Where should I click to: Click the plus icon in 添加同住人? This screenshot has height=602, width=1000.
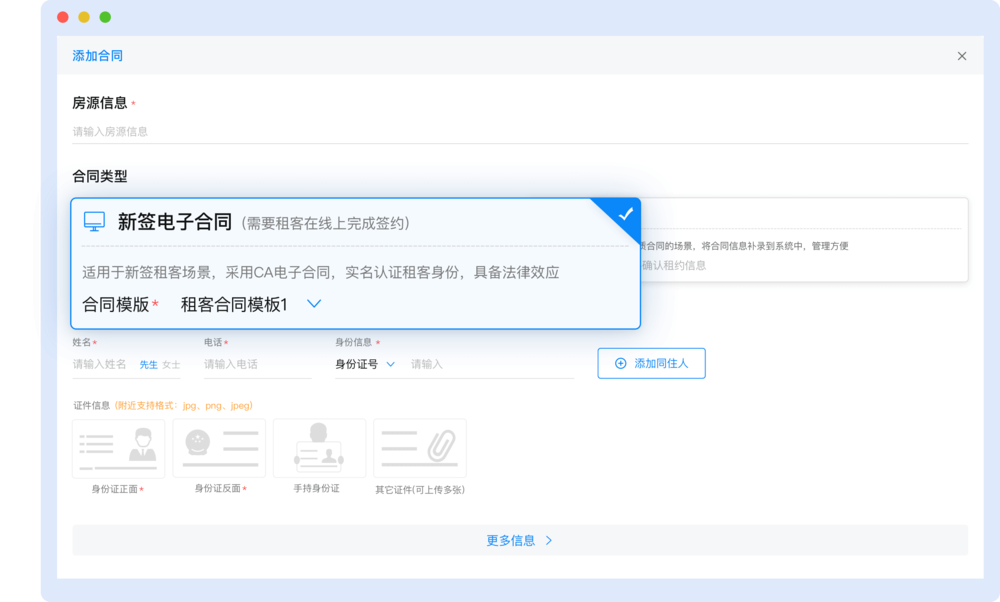(621, 363)
